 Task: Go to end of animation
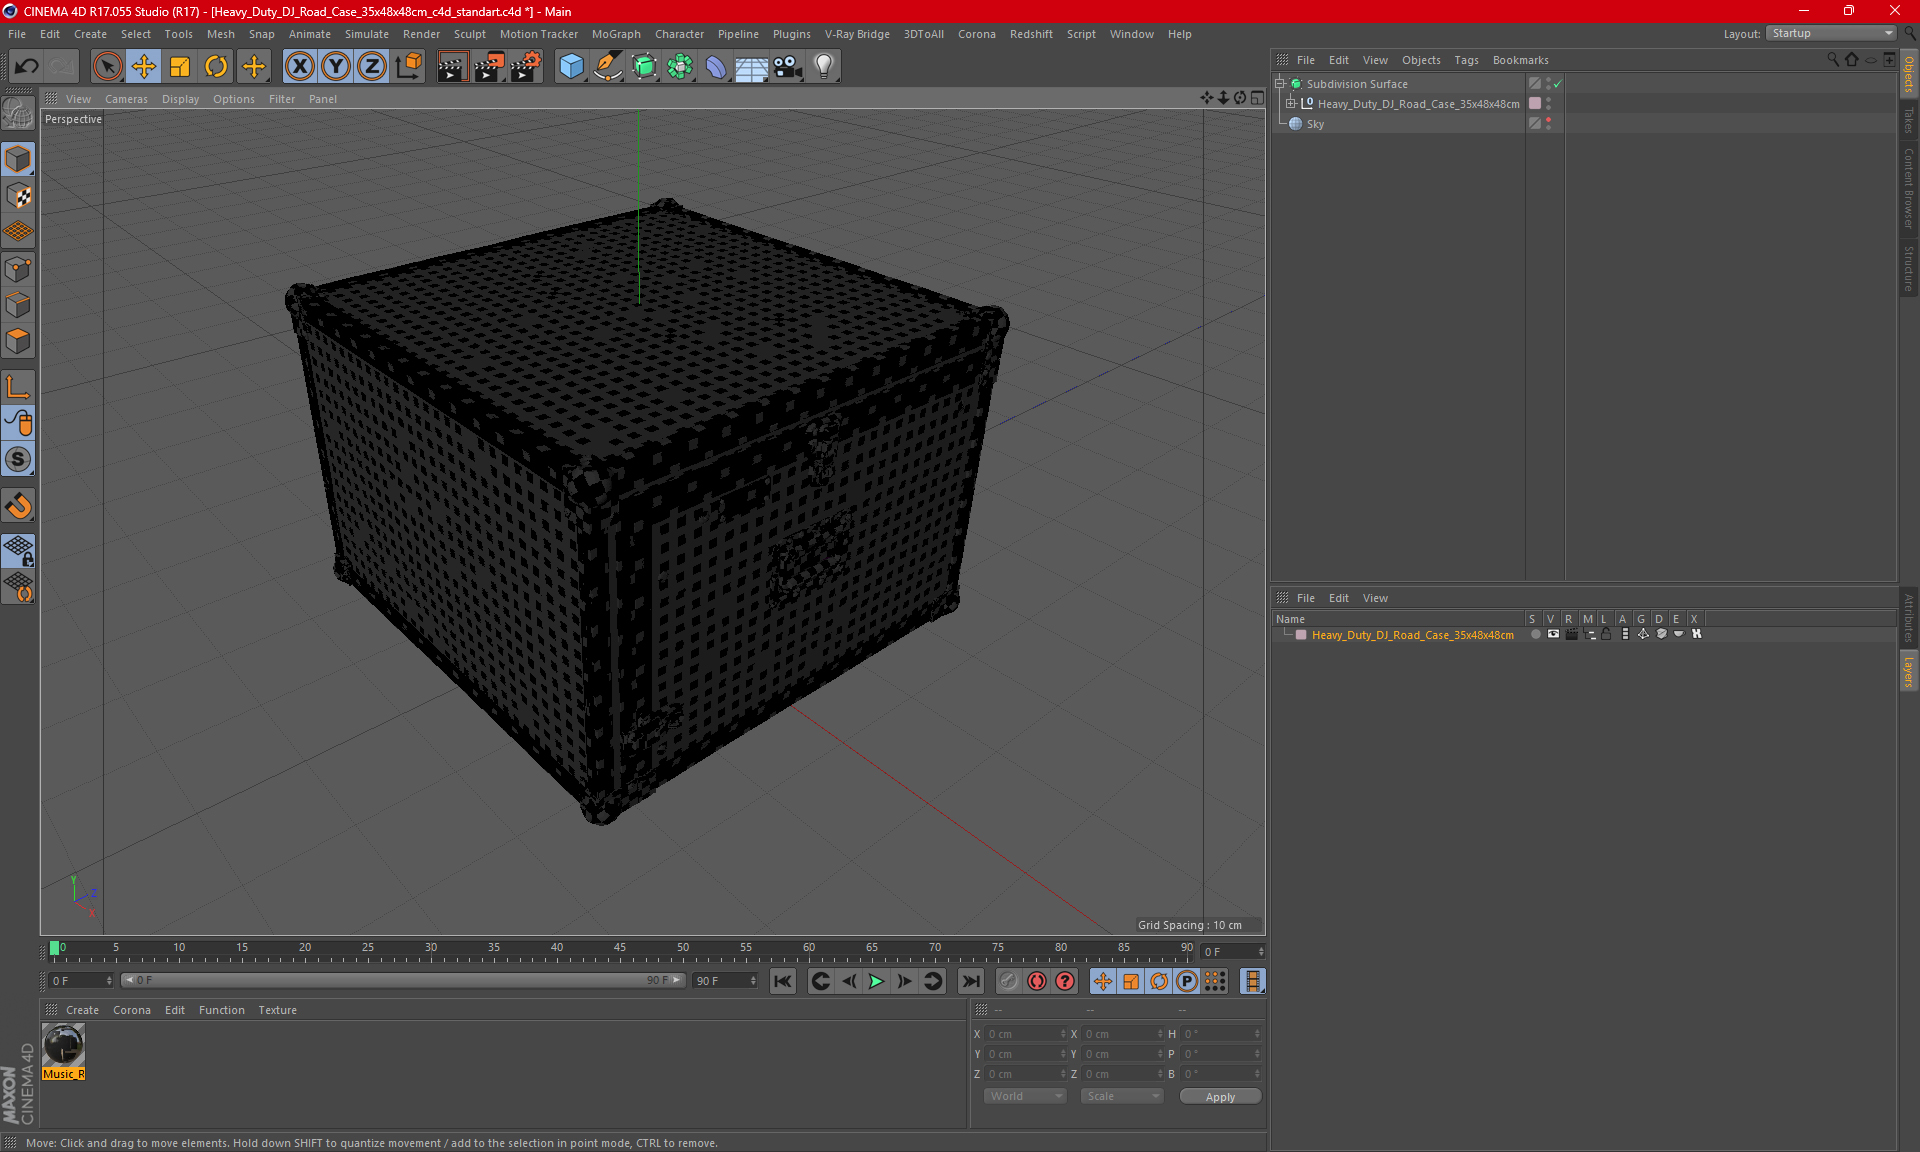pyautogui.click(x=970, y=981)
